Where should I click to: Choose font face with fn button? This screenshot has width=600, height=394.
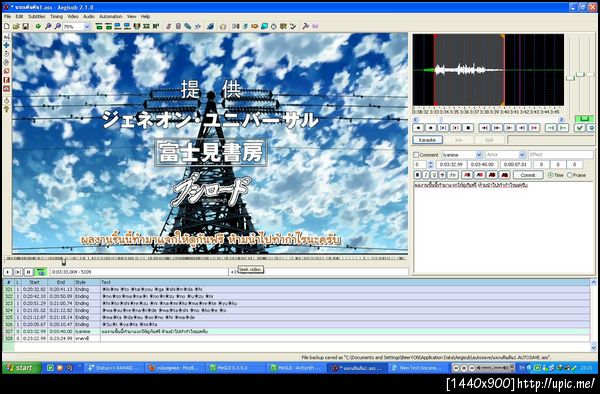coord(453,175)
